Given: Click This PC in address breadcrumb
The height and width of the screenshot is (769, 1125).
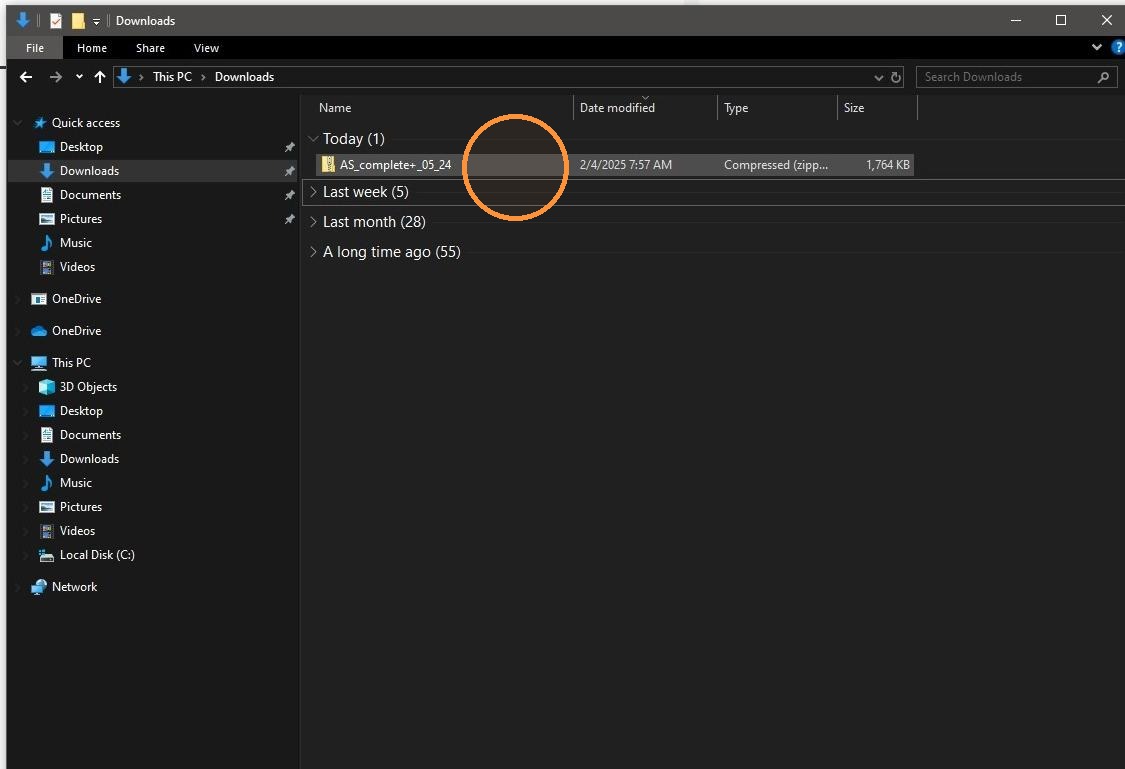Looking at the screenshot, I should click(172, 77).
